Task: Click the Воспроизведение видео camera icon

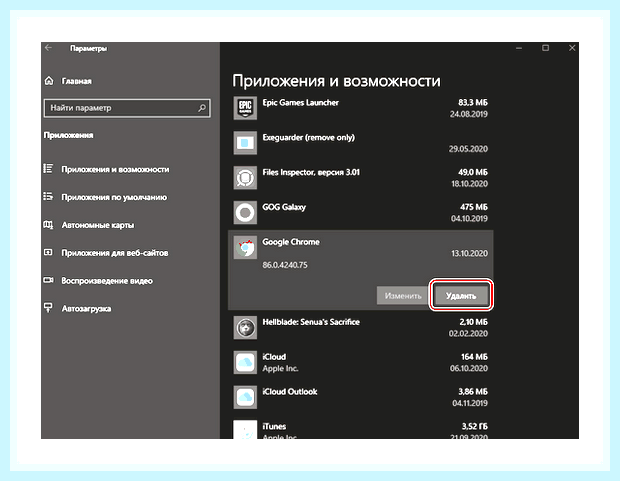Action: pos(48,280)
